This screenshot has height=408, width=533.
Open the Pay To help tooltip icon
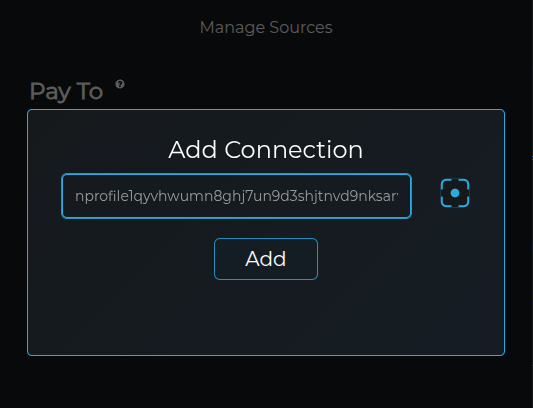tap(120, 84)
